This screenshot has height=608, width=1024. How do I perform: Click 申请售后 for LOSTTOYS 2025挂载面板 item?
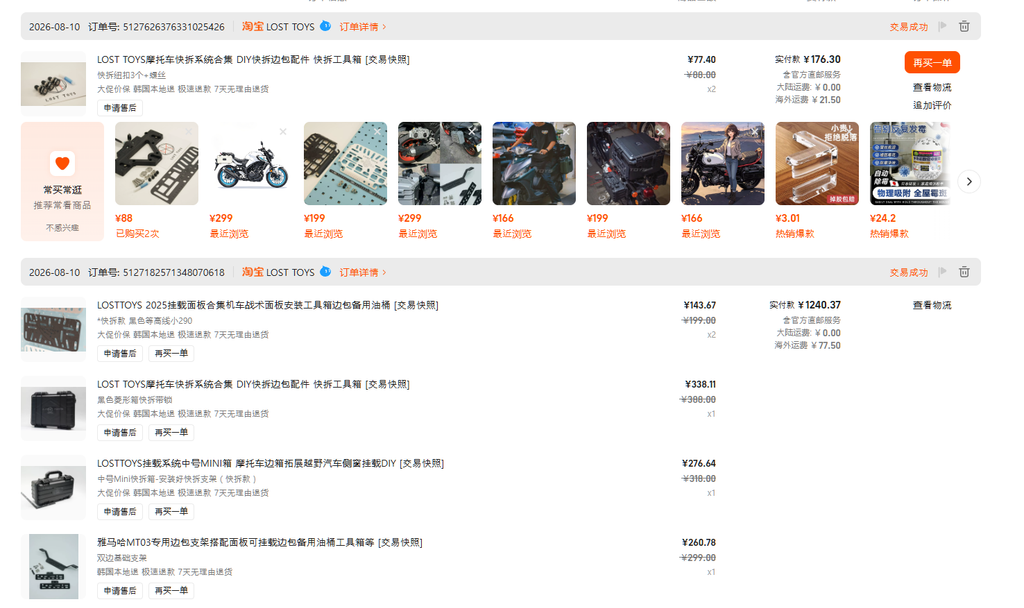pyautogui.click(x=120, y=353)
